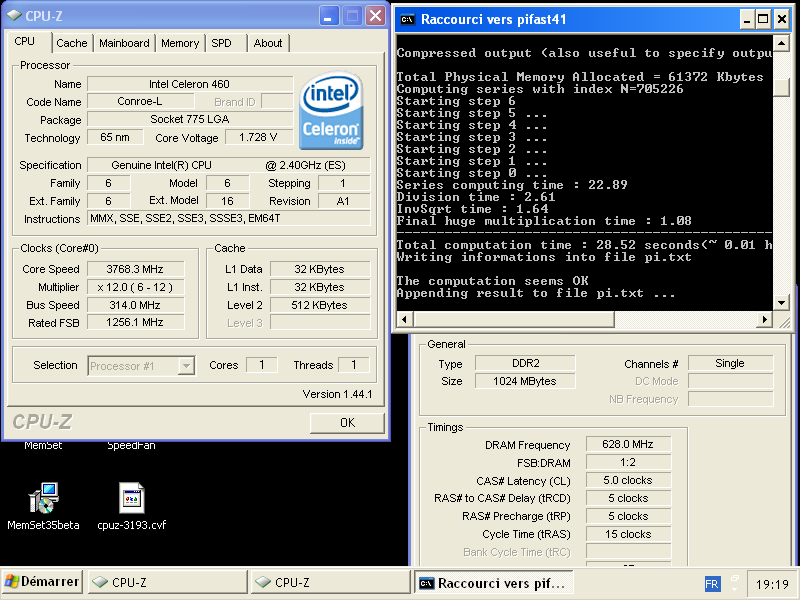Click the FR language indicator in tray
800x600 pixels.
click(712, 584)
